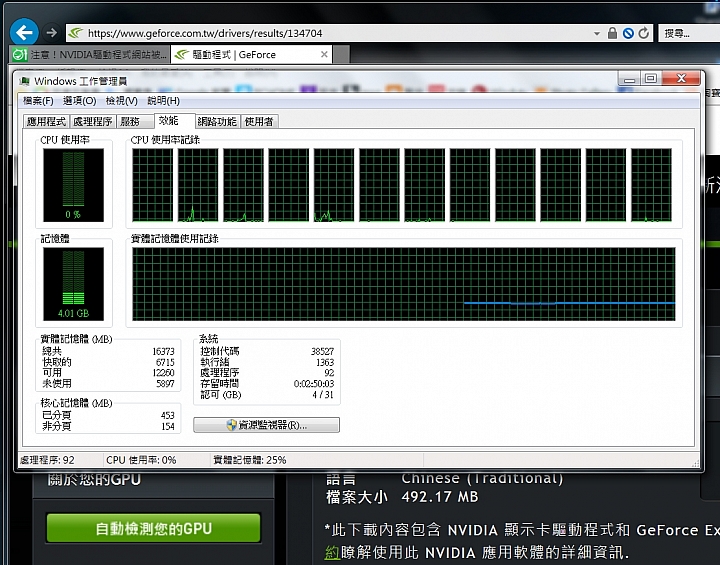Switch to the 應用程式 tab
The height and width of the screenshot is (565, 720).
[x=46, y=121]
